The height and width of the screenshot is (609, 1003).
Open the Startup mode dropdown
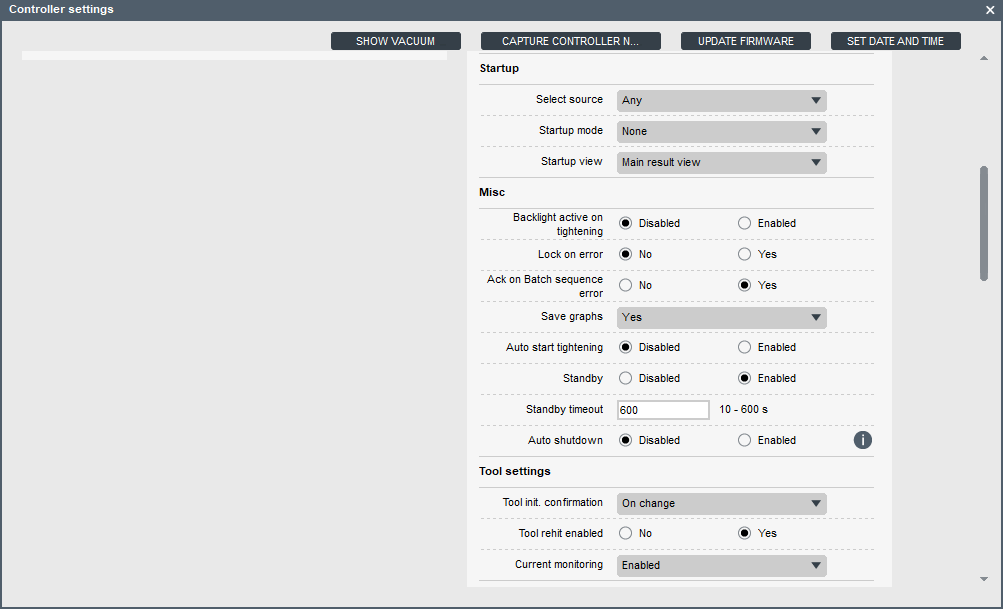click(722, 131)
